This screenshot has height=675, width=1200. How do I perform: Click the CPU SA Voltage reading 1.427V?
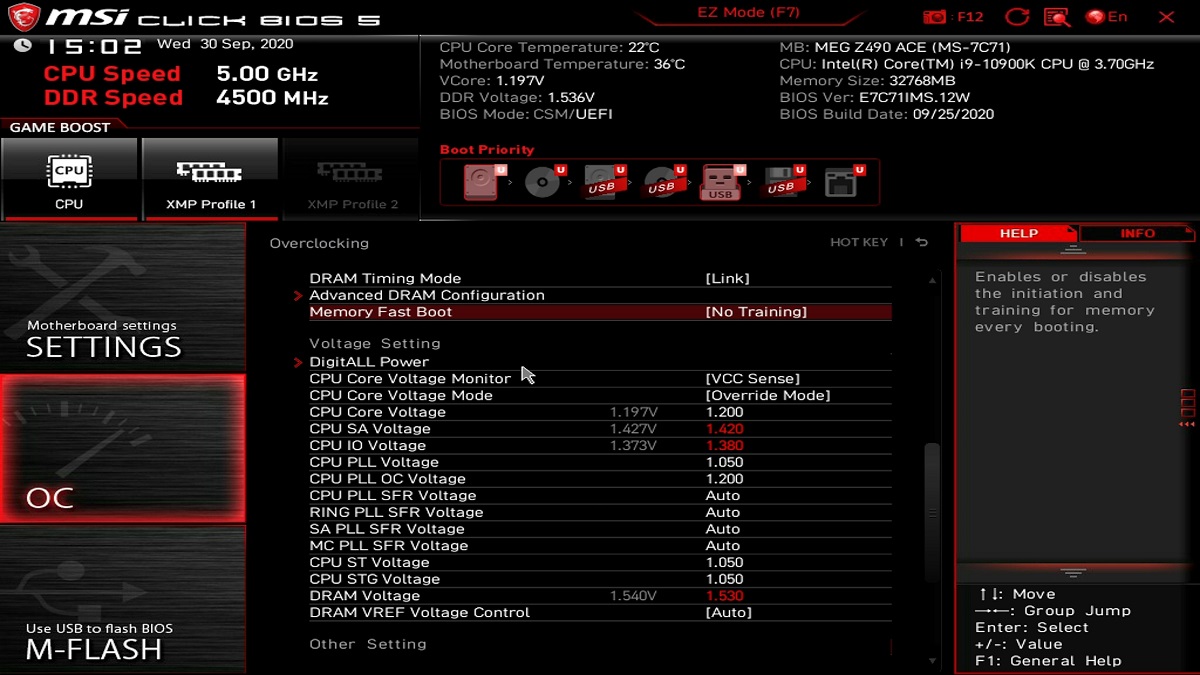tap(634, 429)
